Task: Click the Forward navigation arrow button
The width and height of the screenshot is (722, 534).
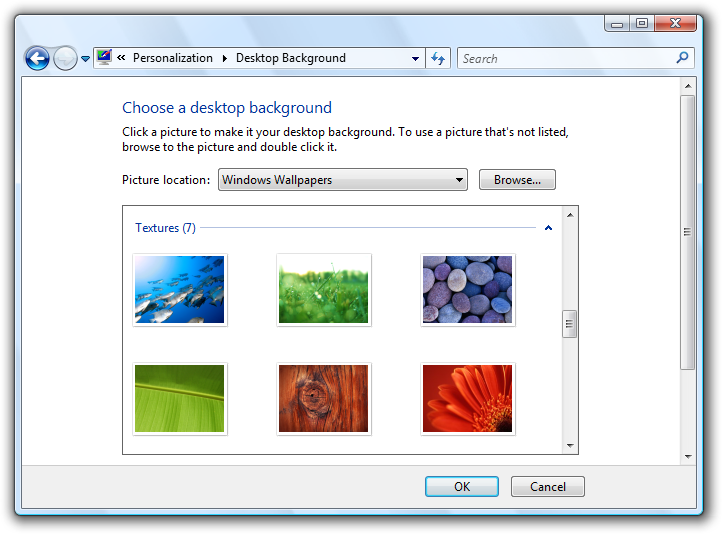Action: (65, 58)
